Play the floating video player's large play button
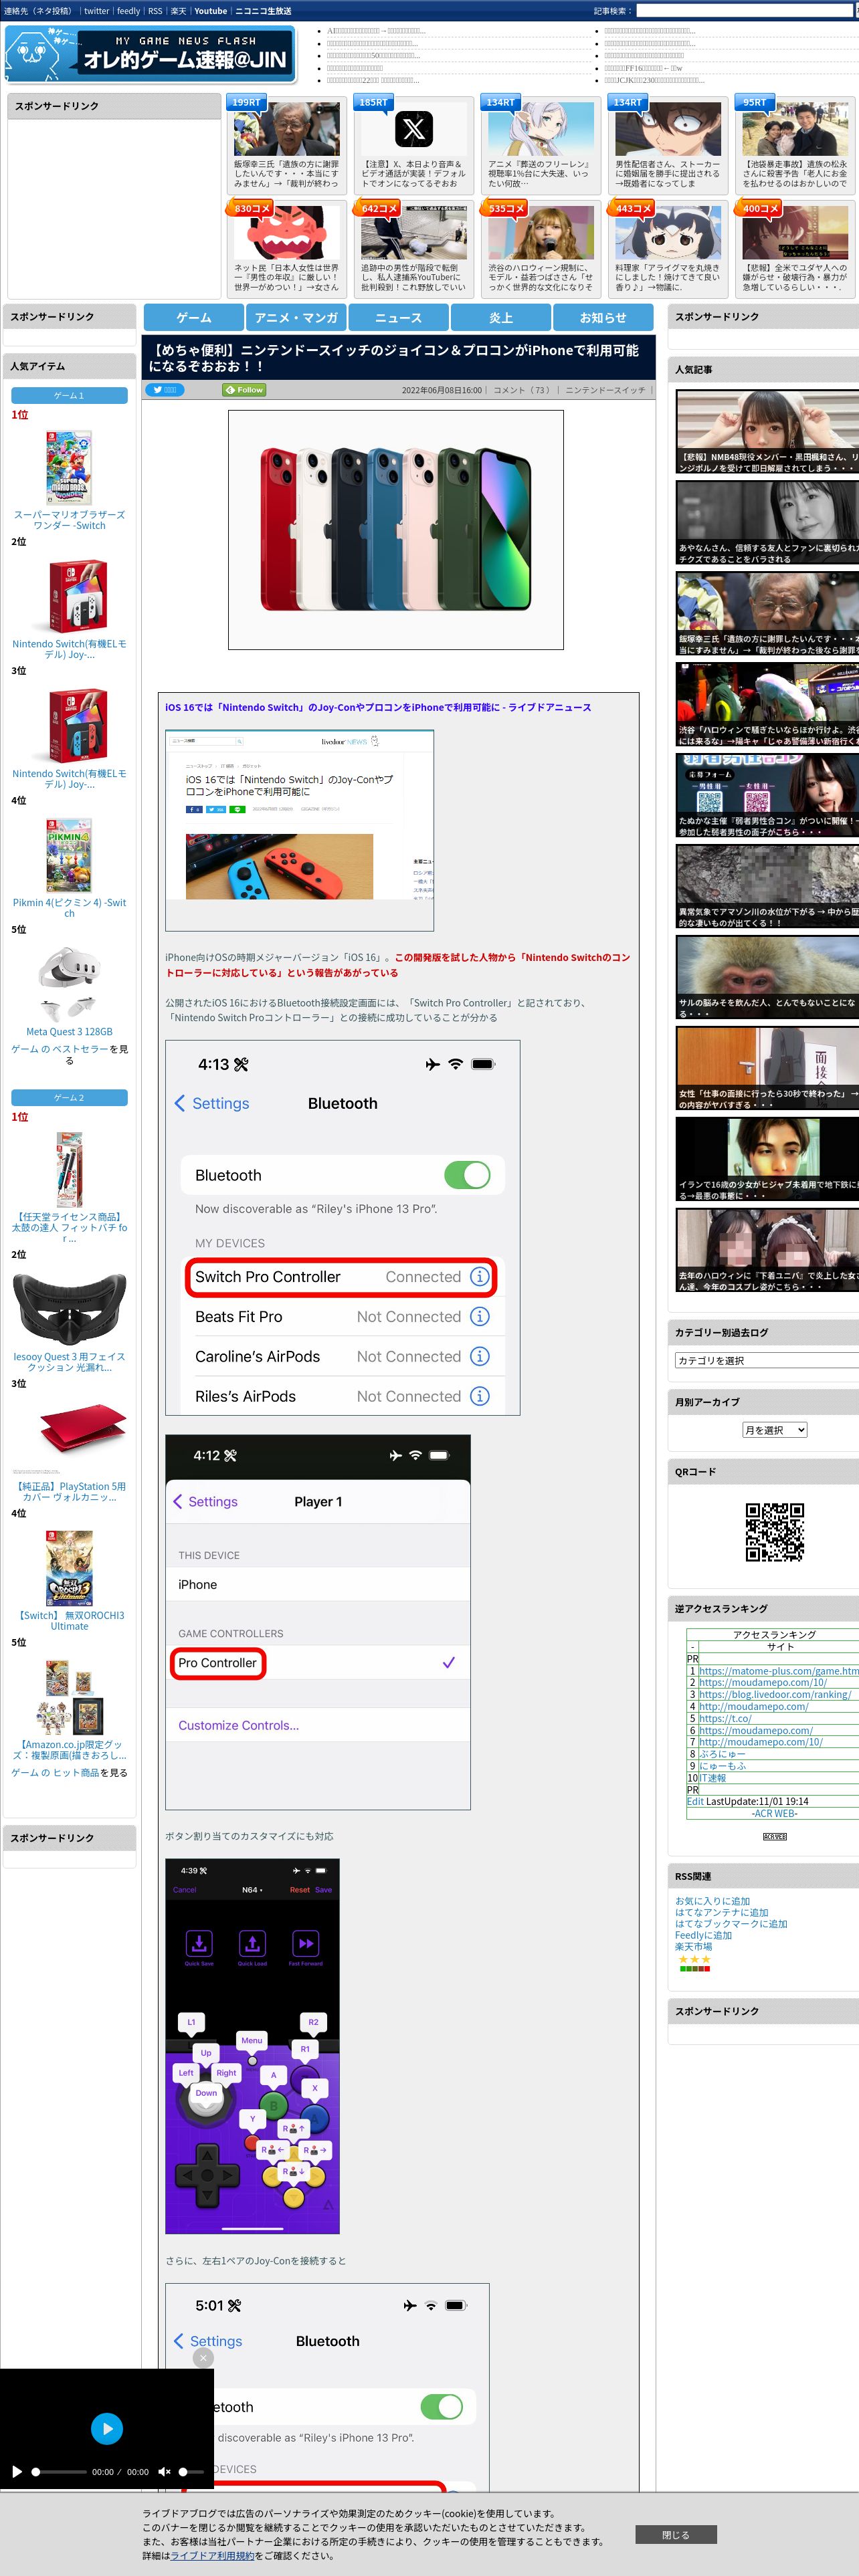 click(107, 2428)
